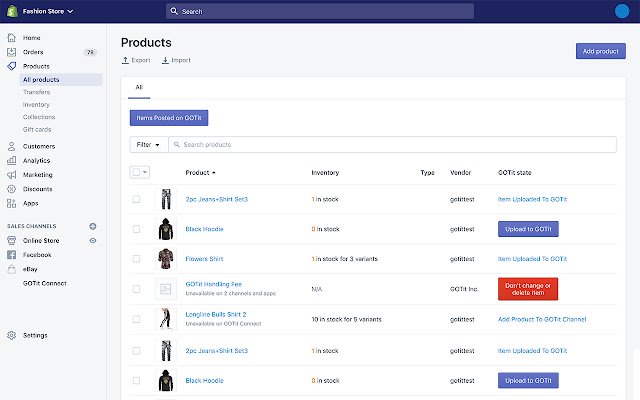This screenshot has height=400, width=640.
Task: View online store via eye icon
Action: [x=93, y=240]
